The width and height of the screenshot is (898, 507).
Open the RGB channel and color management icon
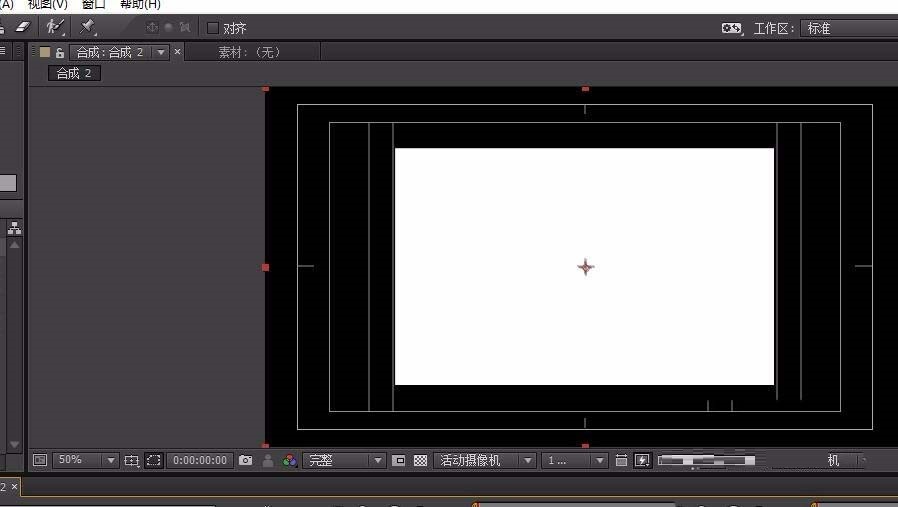[290, 461]
